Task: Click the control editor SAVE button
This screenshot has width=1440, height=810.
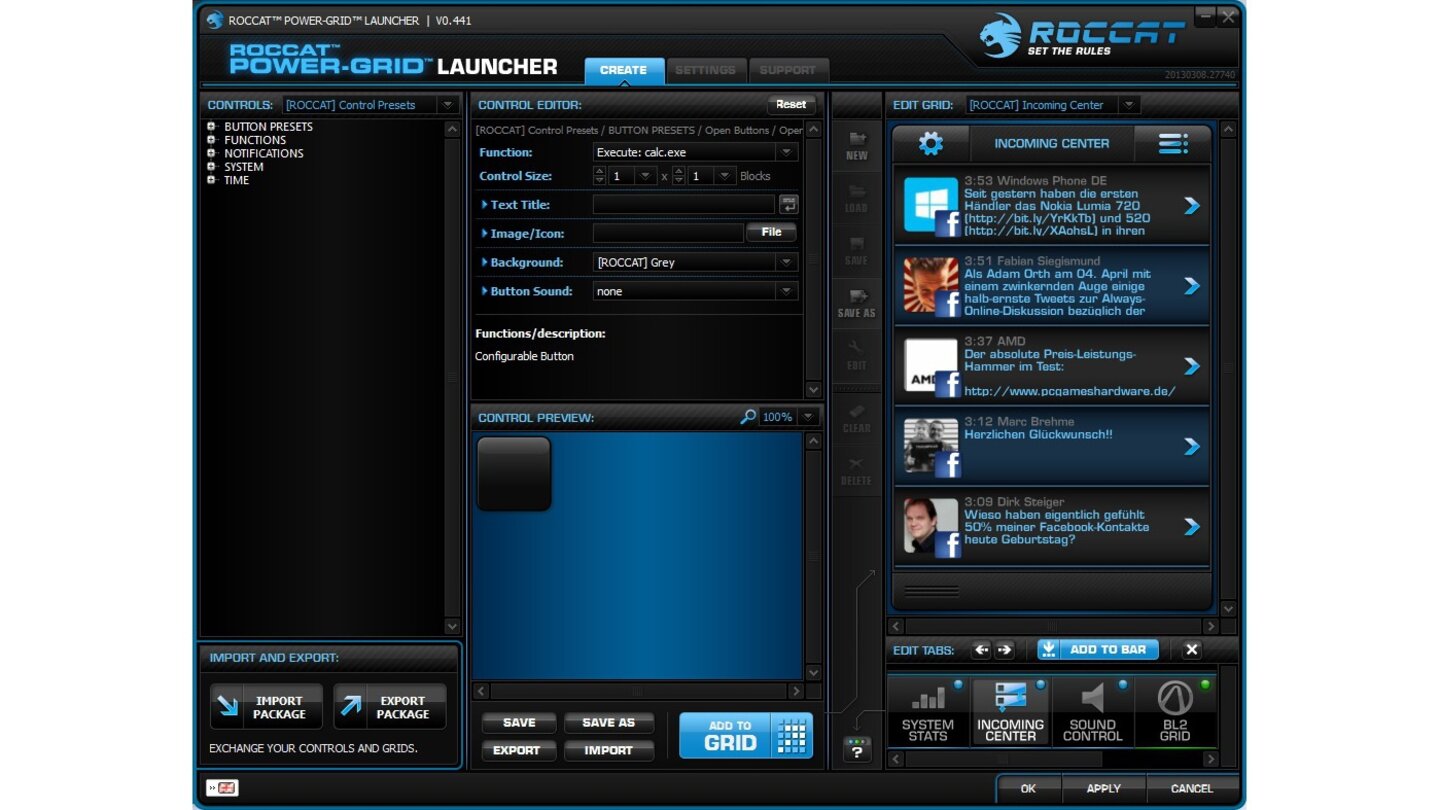Action: click(519, 722)
